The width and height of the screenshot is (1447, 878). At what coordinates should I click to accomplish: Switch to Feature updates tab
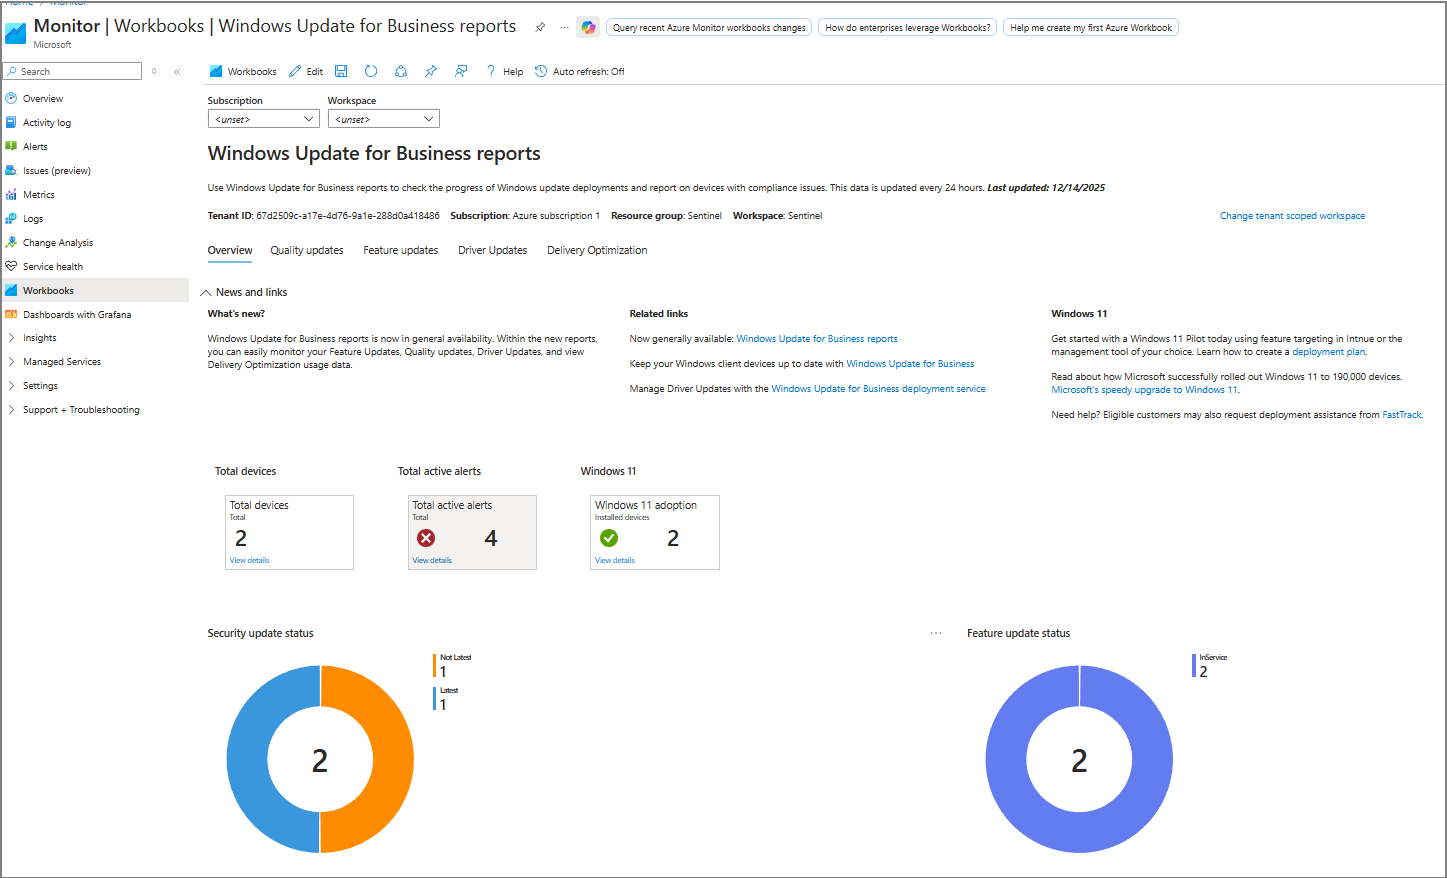pos(401,250)
